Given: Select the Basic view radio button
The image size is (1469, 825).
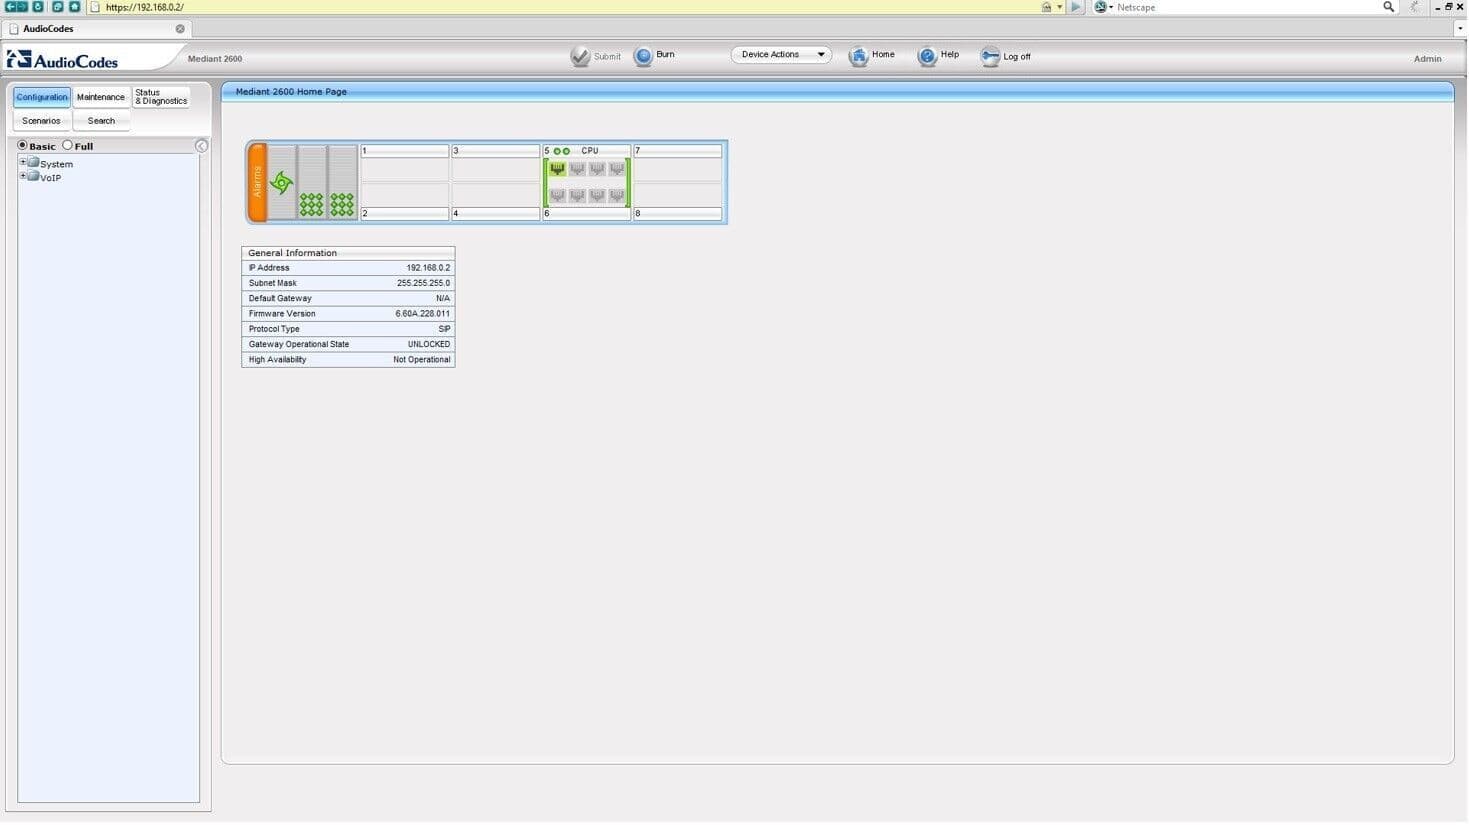Looking at the screenshot, I should pyautogui.click(x=22, y=146).
